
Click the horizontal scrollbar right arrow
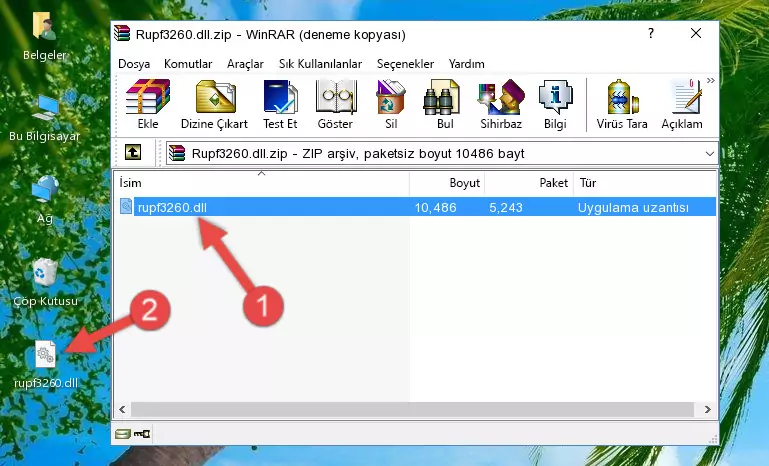707,409
